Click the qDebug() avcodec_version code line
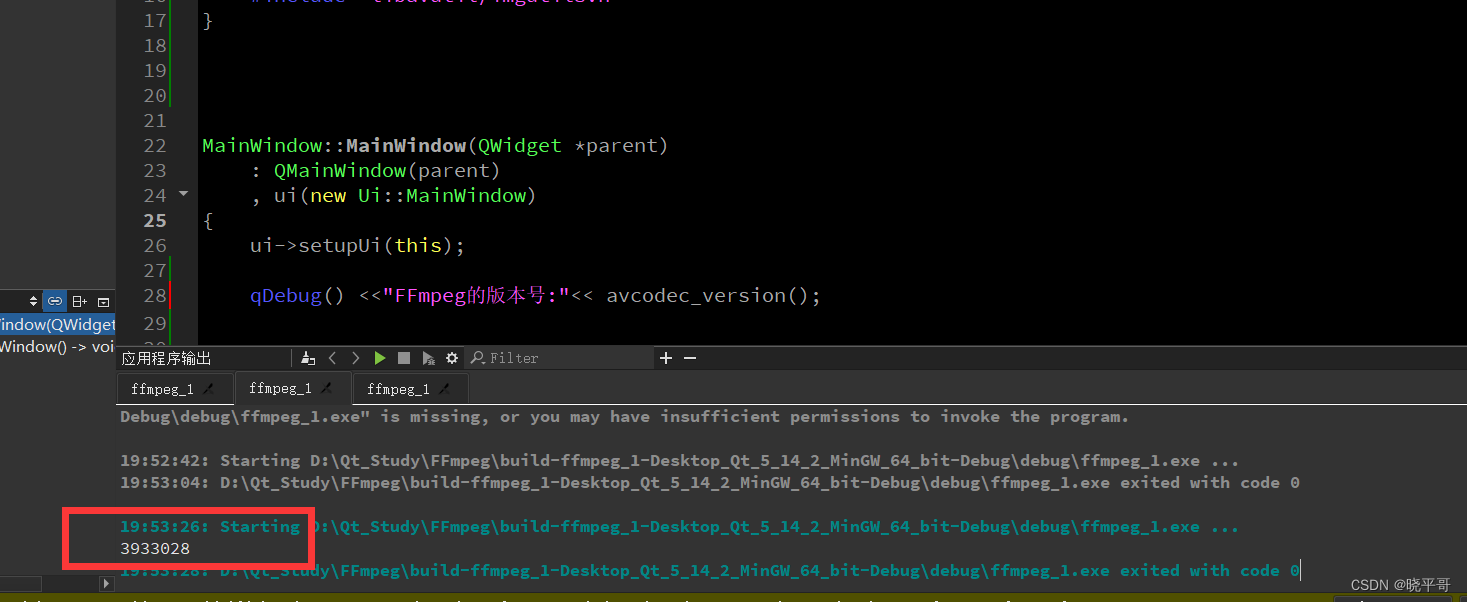Viewport: 1467px width, 602px height. pos(535,296)
